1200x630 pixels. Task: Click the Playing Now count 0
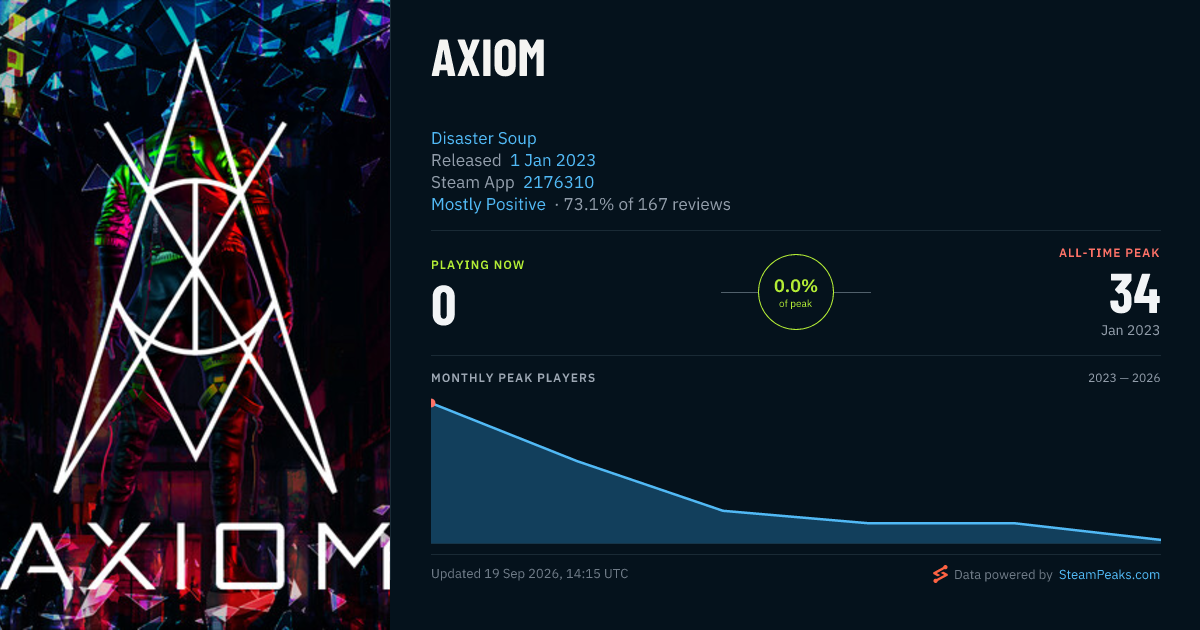pyautogui.click(x=444, y=306)
